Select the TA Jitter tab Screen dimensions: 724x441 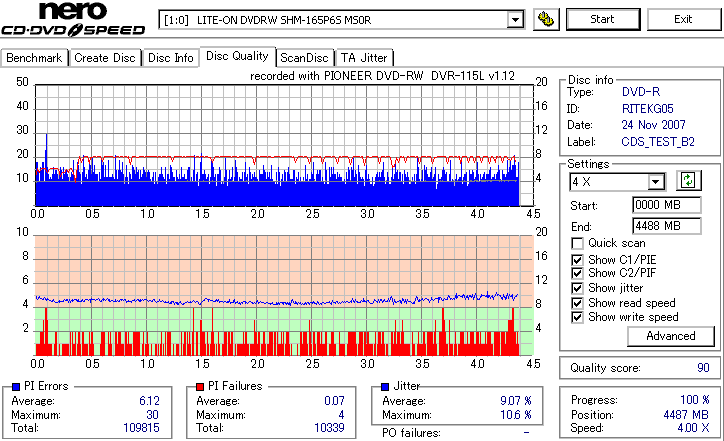(x=364, y=58)
